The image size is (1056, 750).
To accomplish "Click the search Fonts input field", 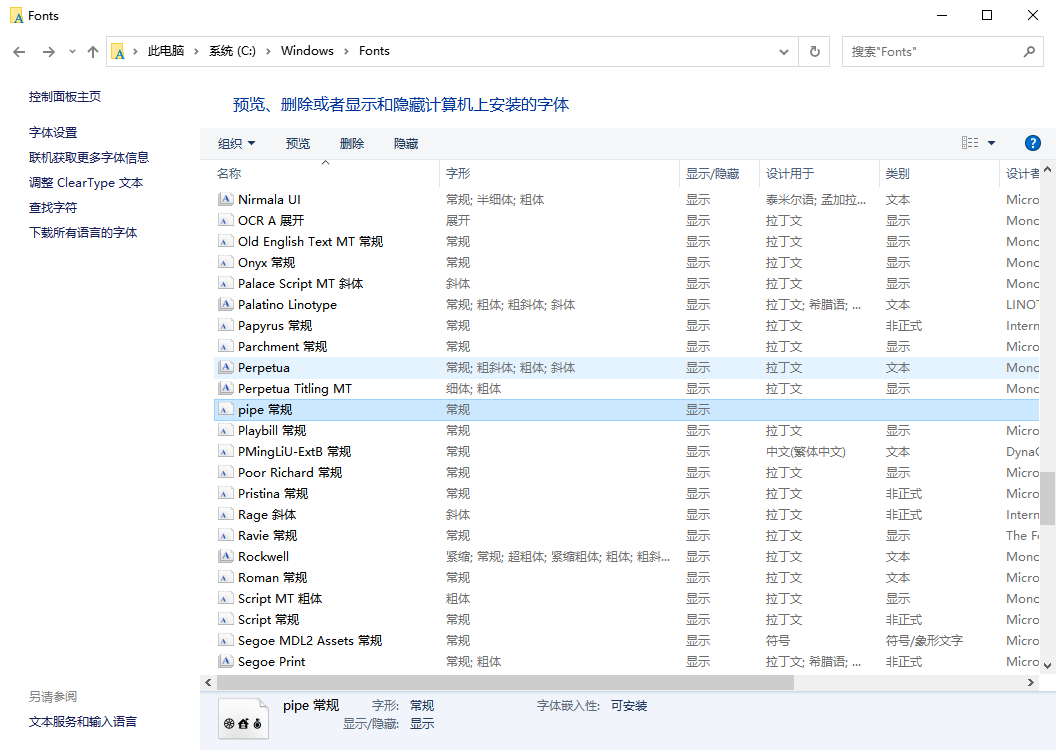I will click(x=933, y=52).
